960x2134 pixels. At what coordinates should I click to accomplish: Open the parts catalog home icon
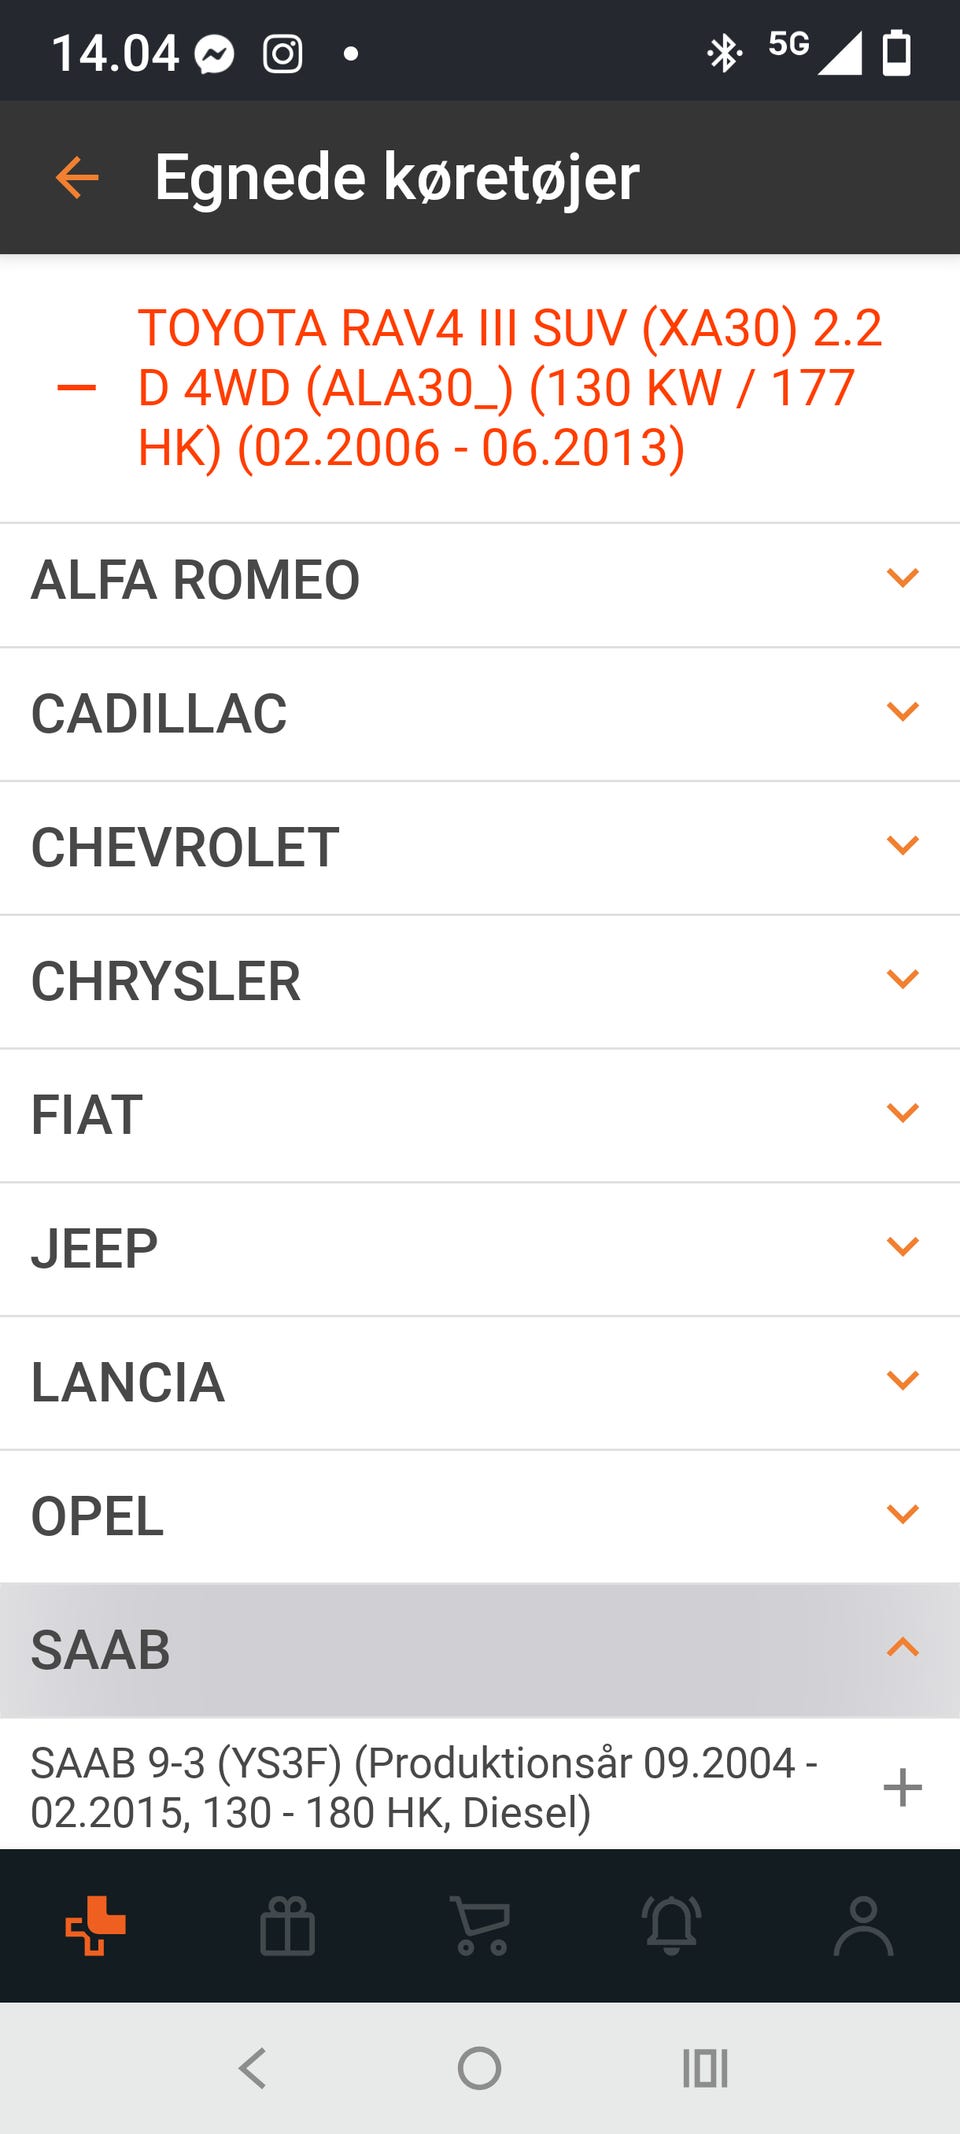click(x=95, y=1925)
